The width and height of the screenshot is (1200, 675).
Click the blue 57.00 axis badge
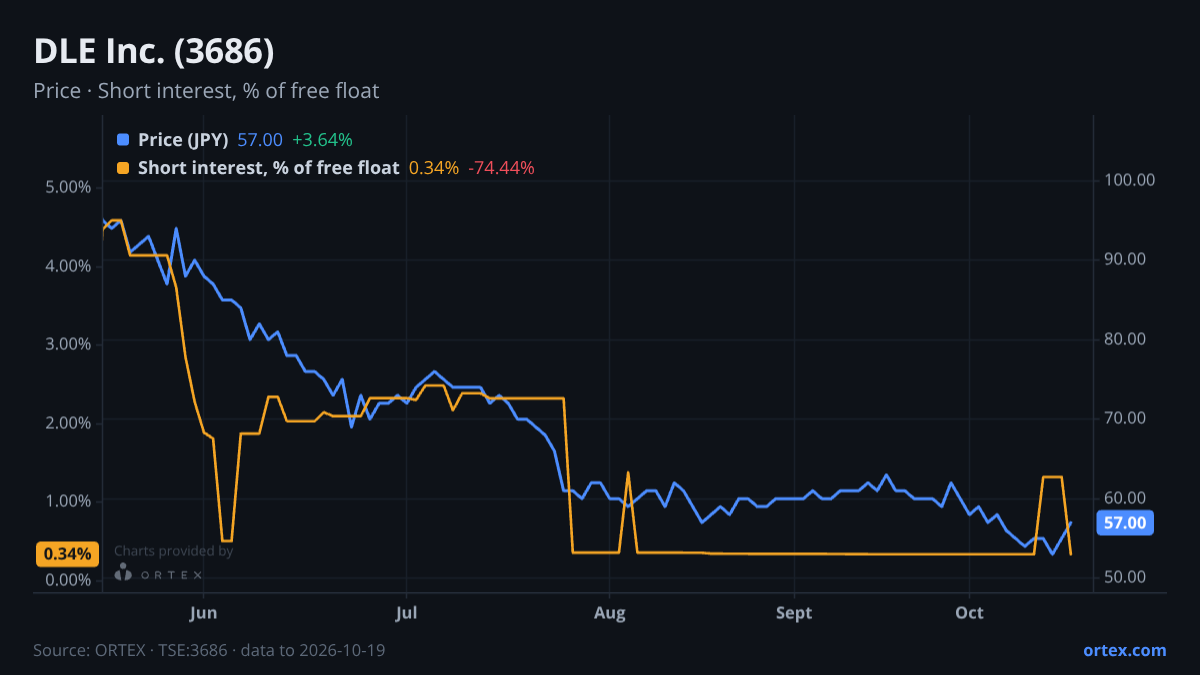tap(1125, 522)
